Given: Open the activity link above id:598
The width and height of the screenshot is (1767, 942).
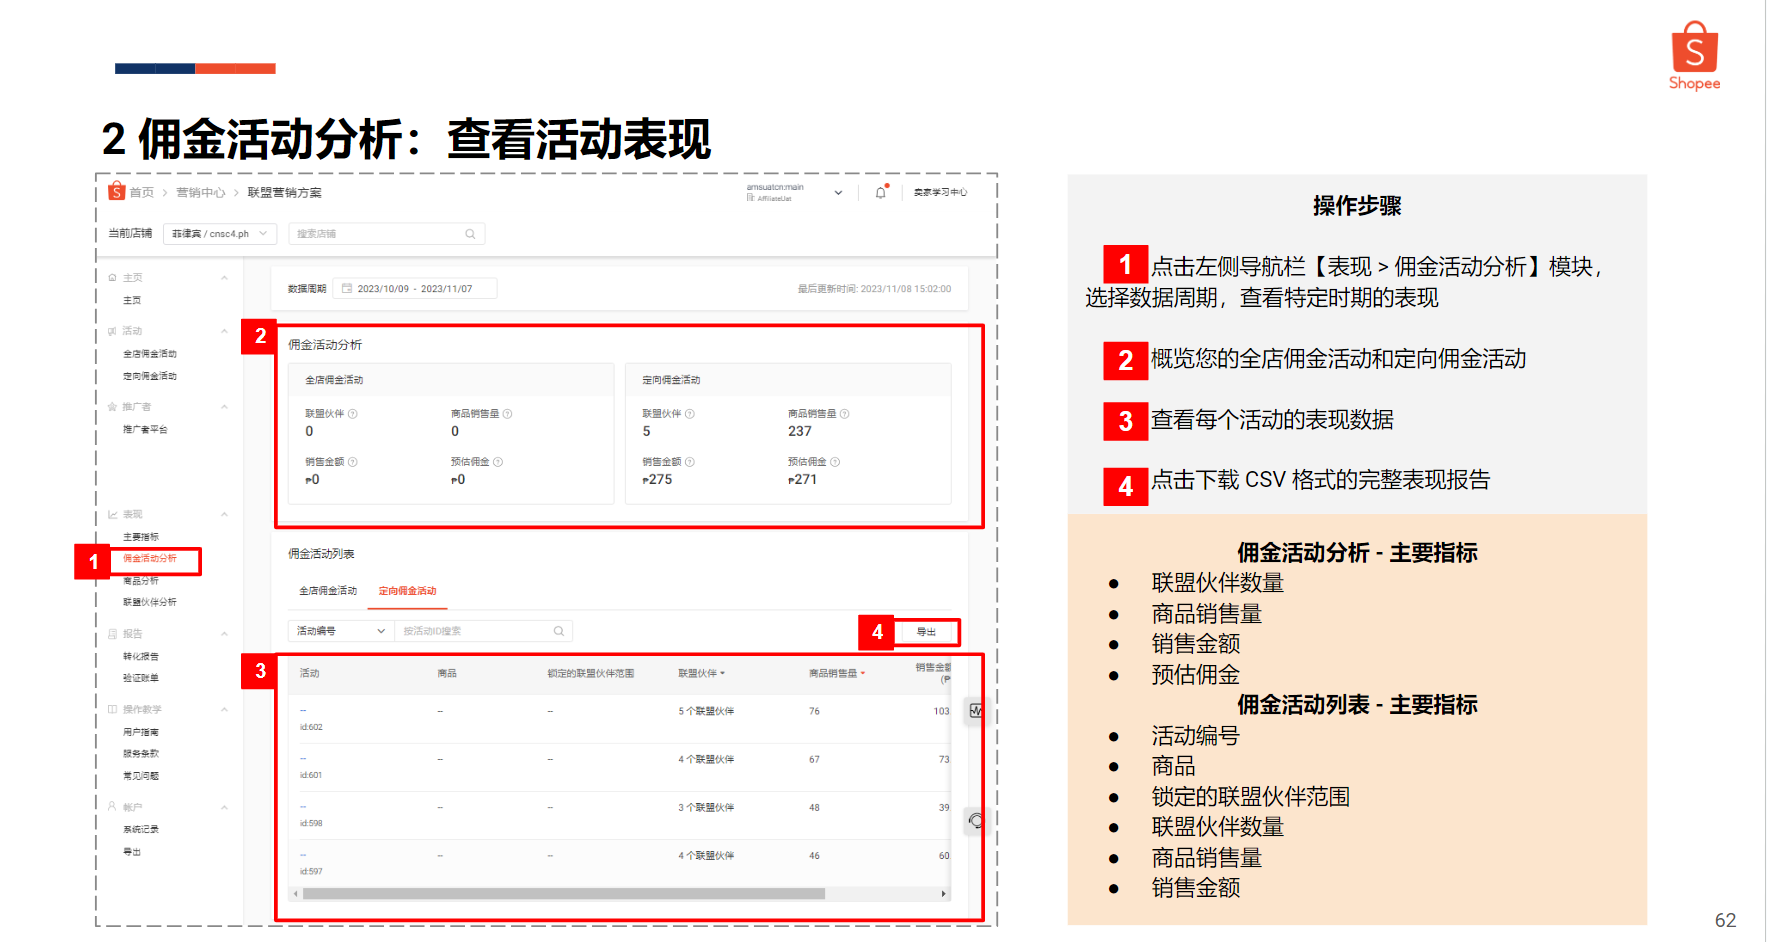Looking at the screenshot, I should point(303,807).
